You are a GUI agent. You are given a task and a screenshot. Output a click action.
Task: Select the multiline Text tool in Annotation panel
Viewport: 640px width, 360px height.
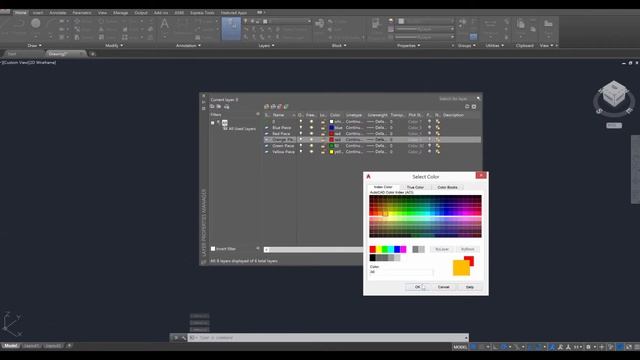tap(164, 24)
